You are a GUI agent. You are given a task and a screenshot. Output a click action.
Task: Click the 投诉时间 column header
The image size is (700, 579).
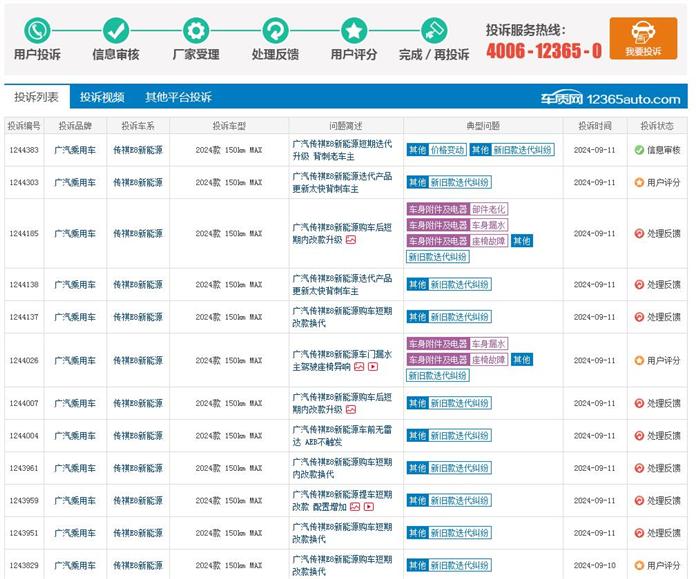pos(595,126)
